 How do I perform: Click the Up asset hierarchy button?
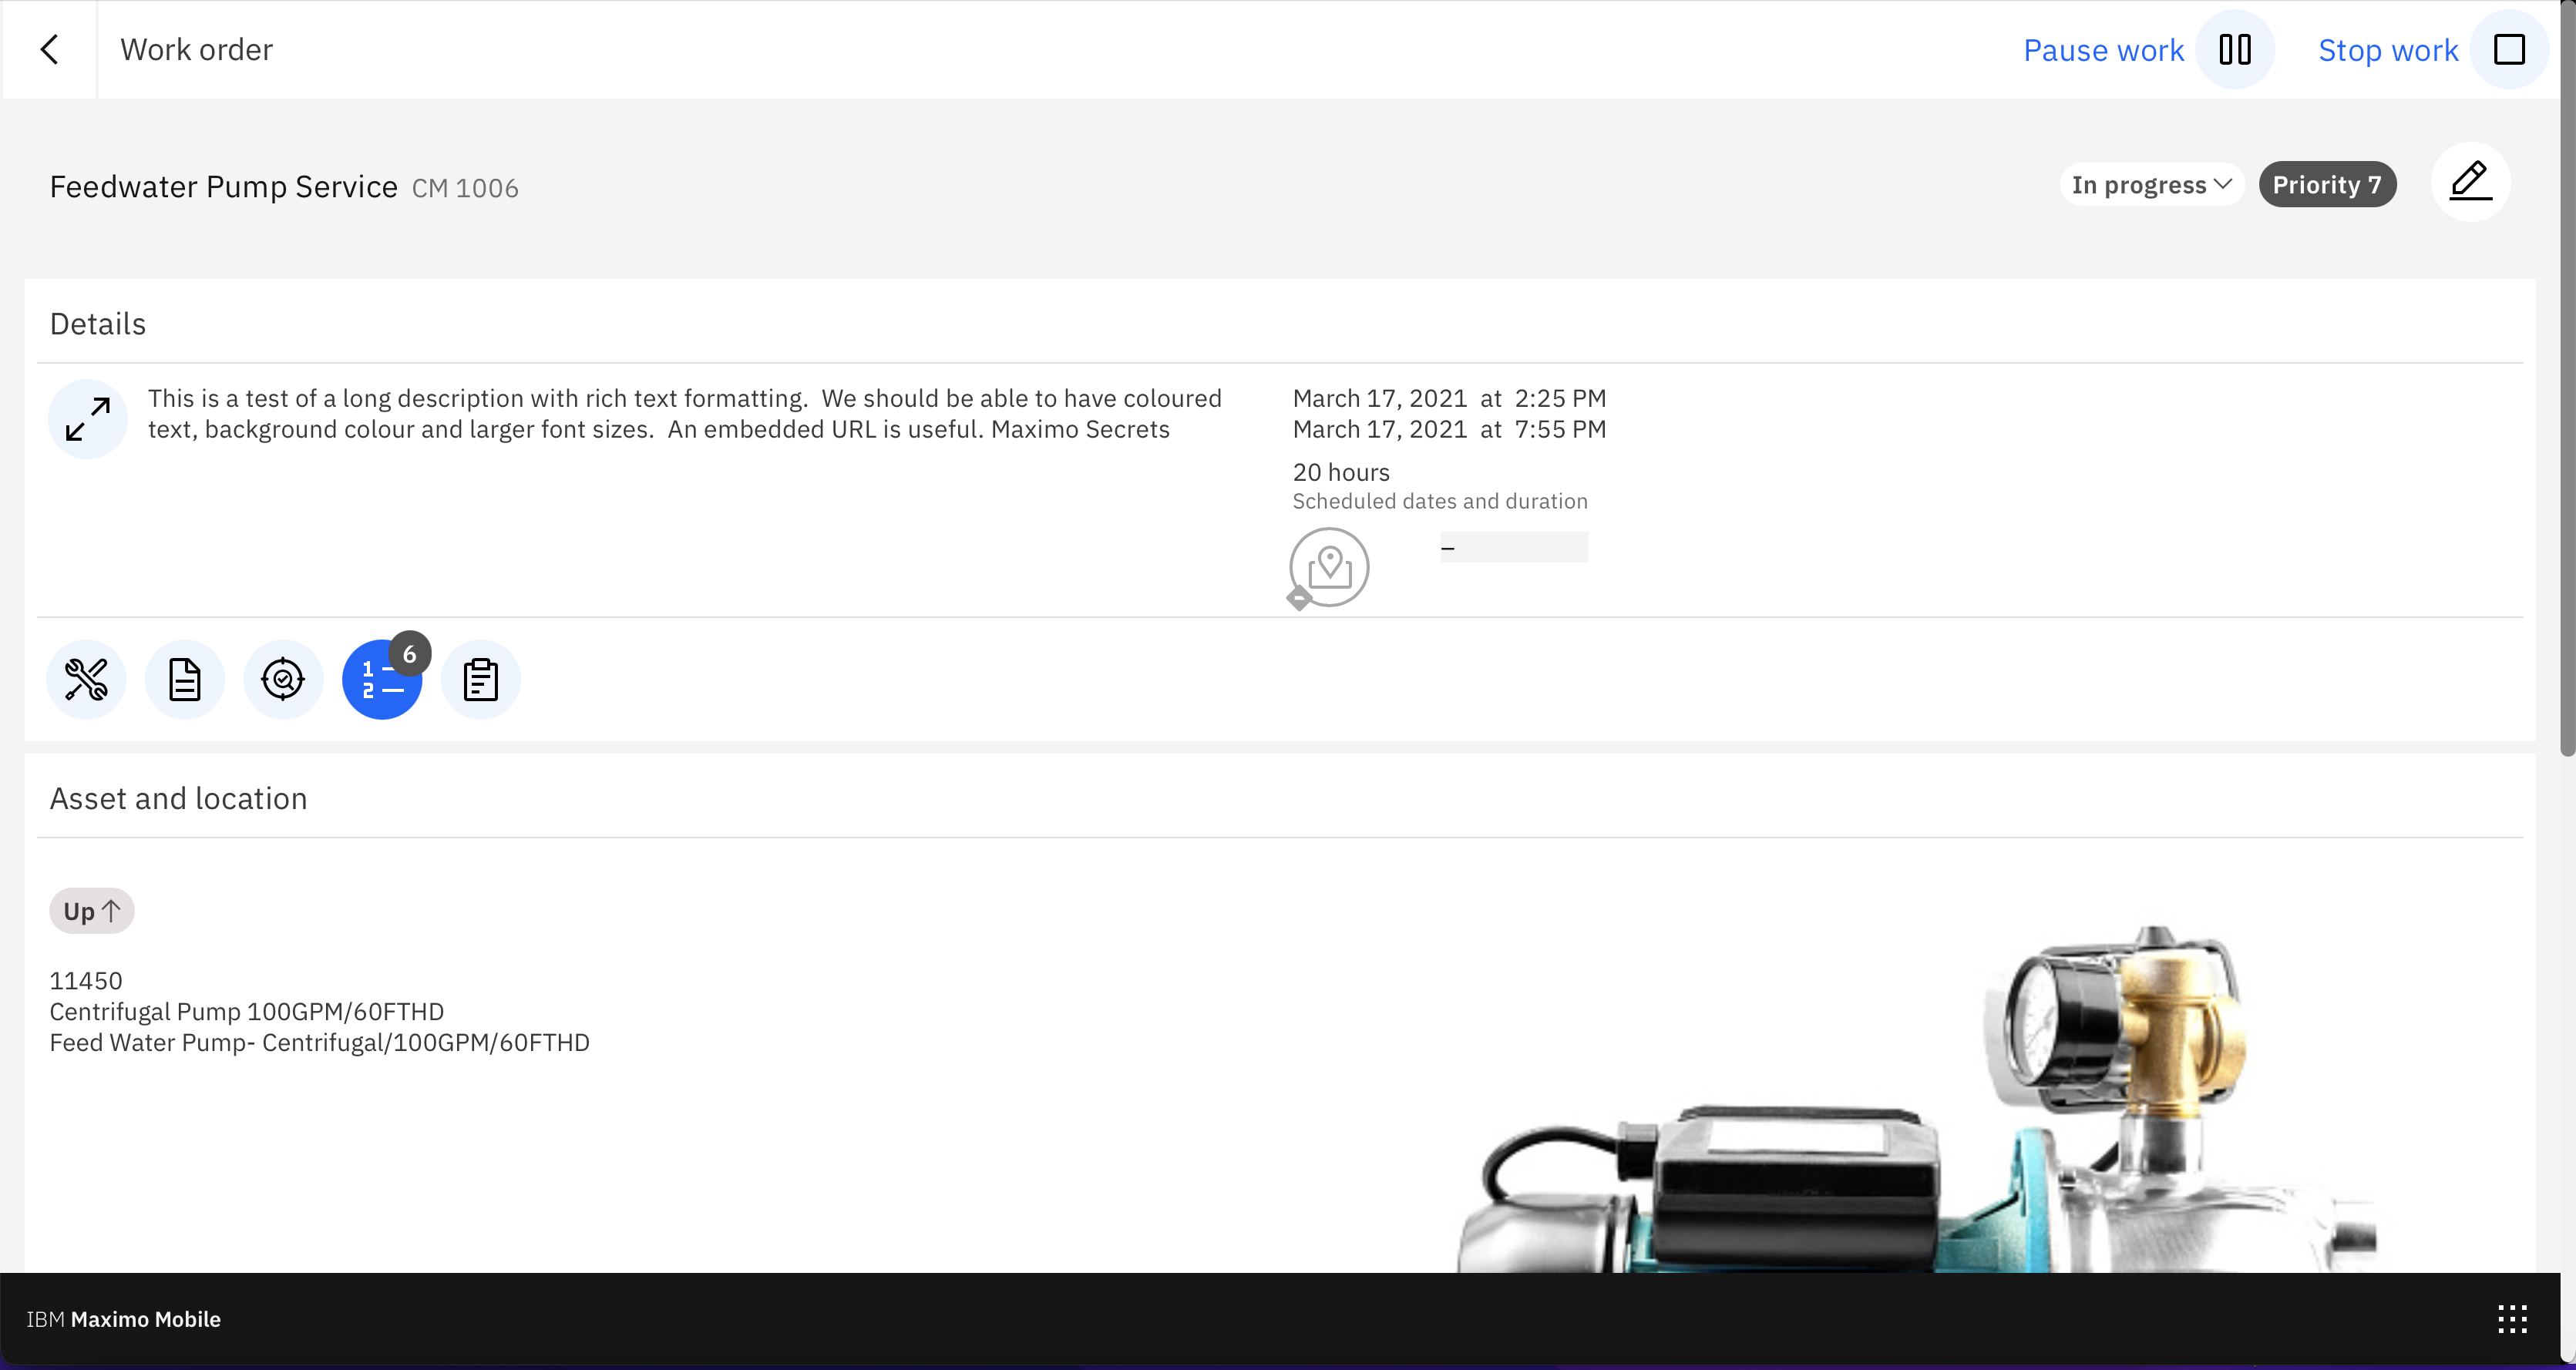[91, 910]
